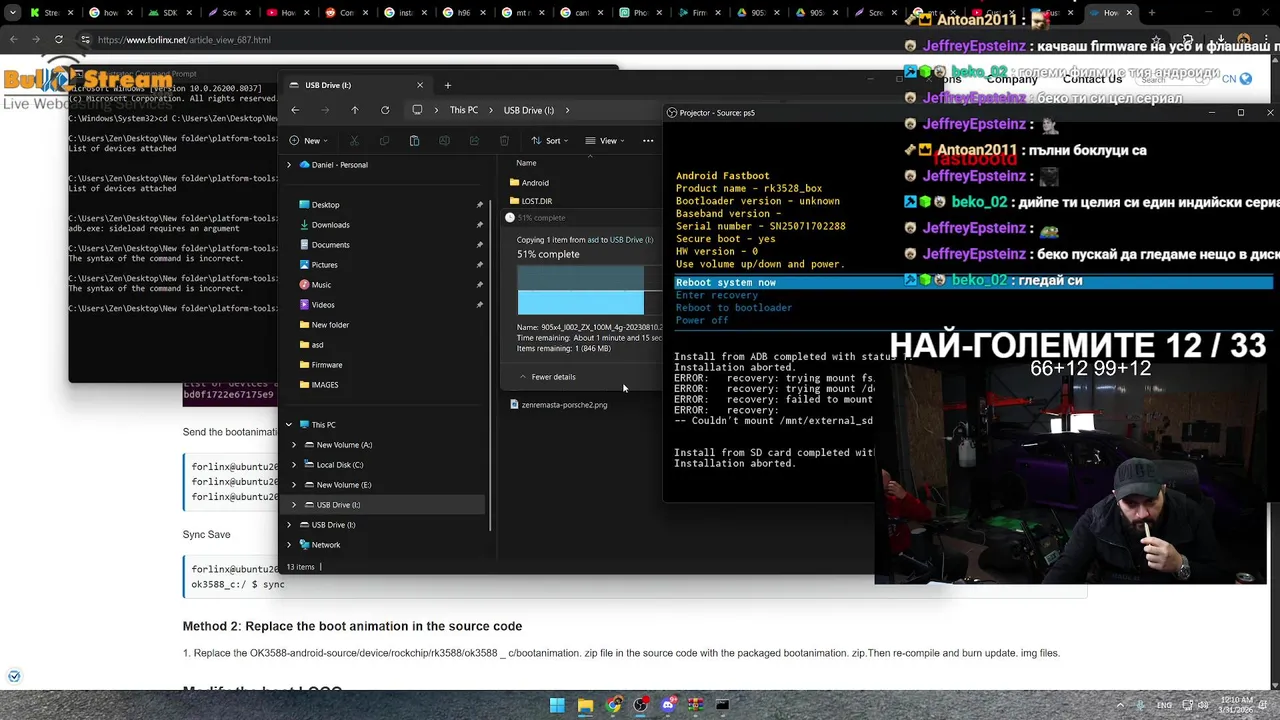The width and height of the screenshot is (1280, 720).
Task: Click USB Drive (I:) in the breadcrumb path
Action: (x=529, y=110)
